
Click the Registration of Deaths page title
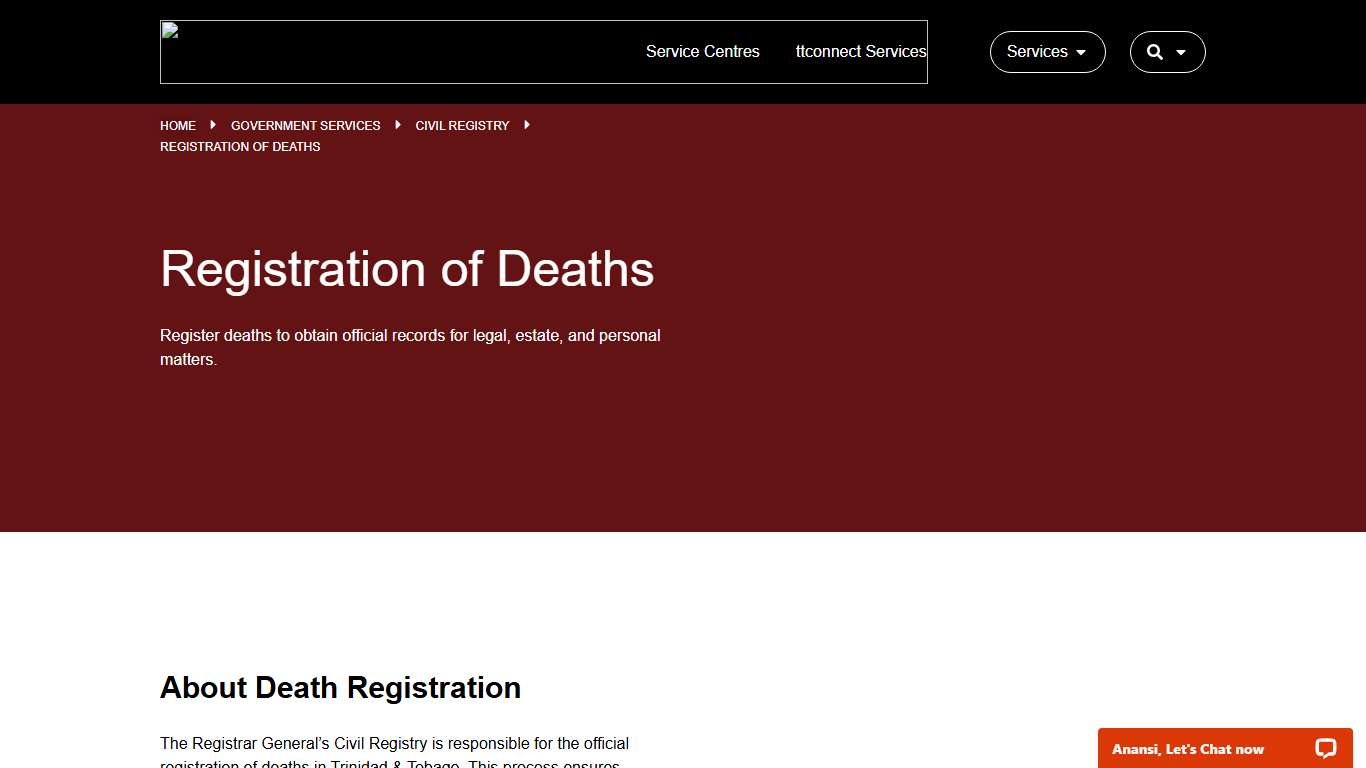(x=407, y=269)
